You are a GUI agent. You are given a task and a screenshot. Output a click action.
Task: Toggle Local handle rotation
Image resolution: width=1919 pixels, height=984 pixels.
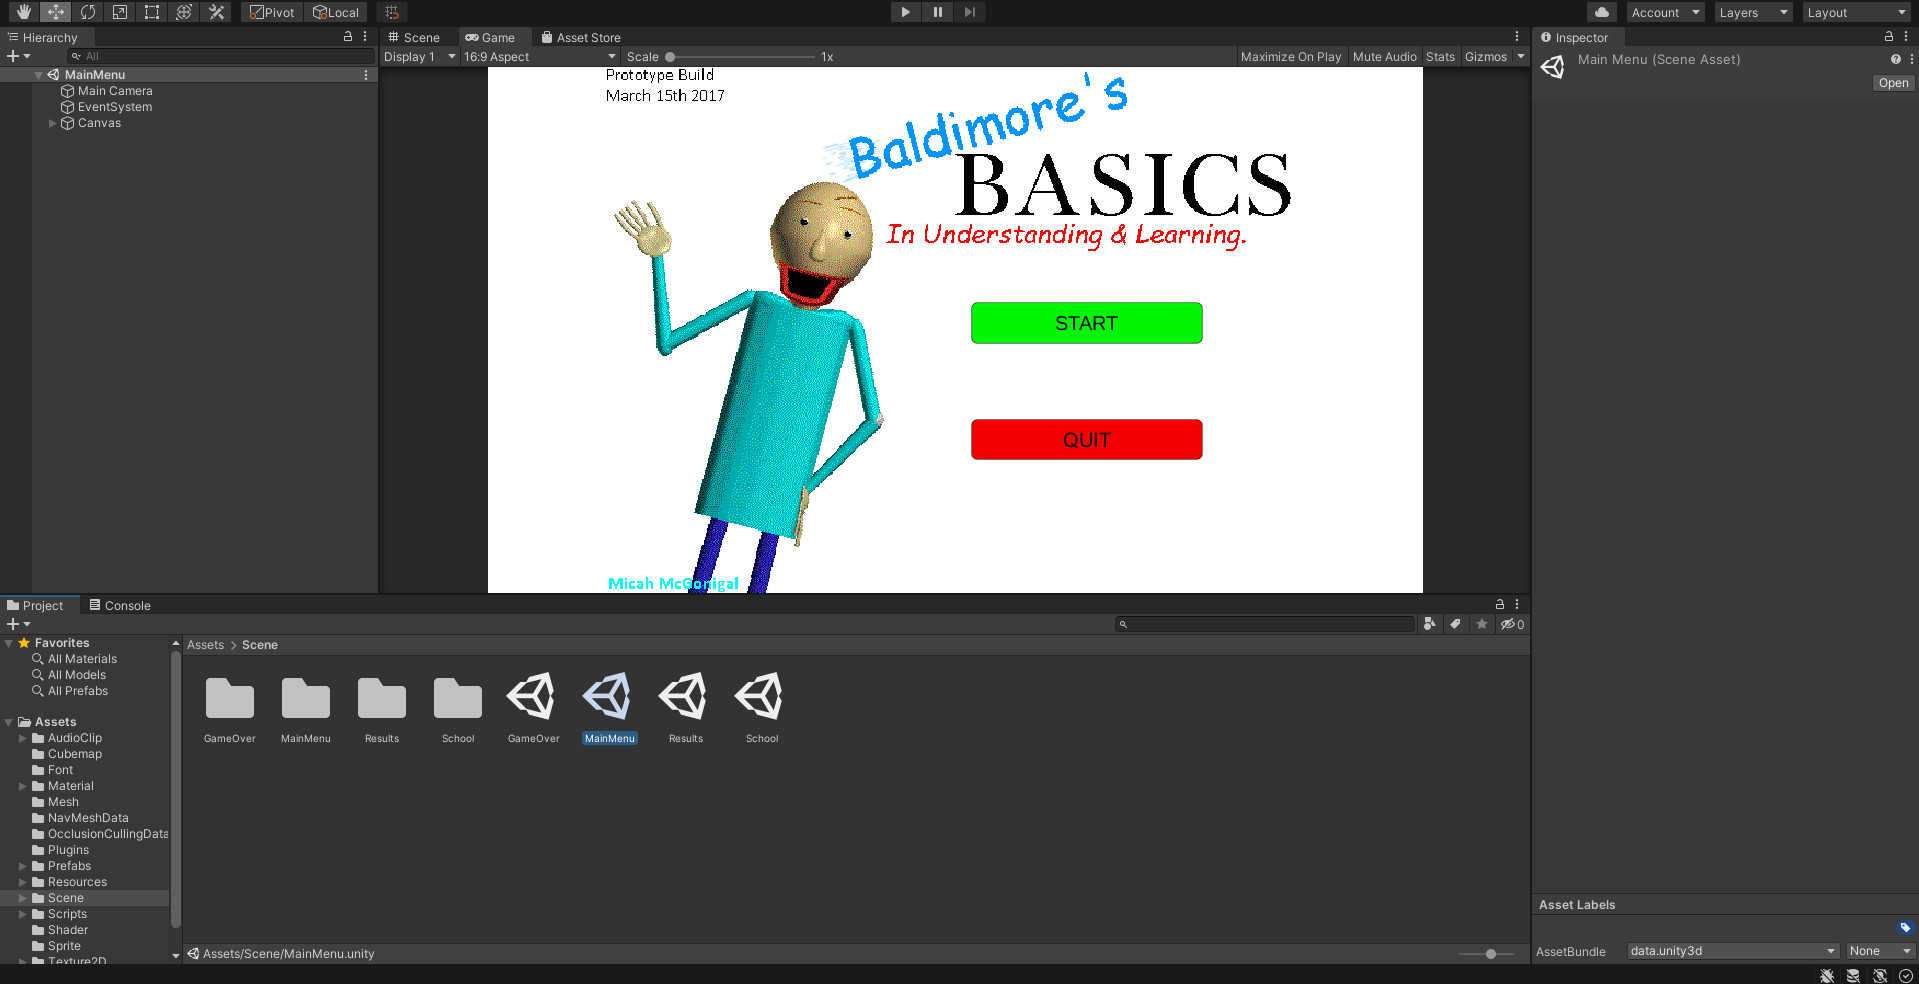[336, 12]
